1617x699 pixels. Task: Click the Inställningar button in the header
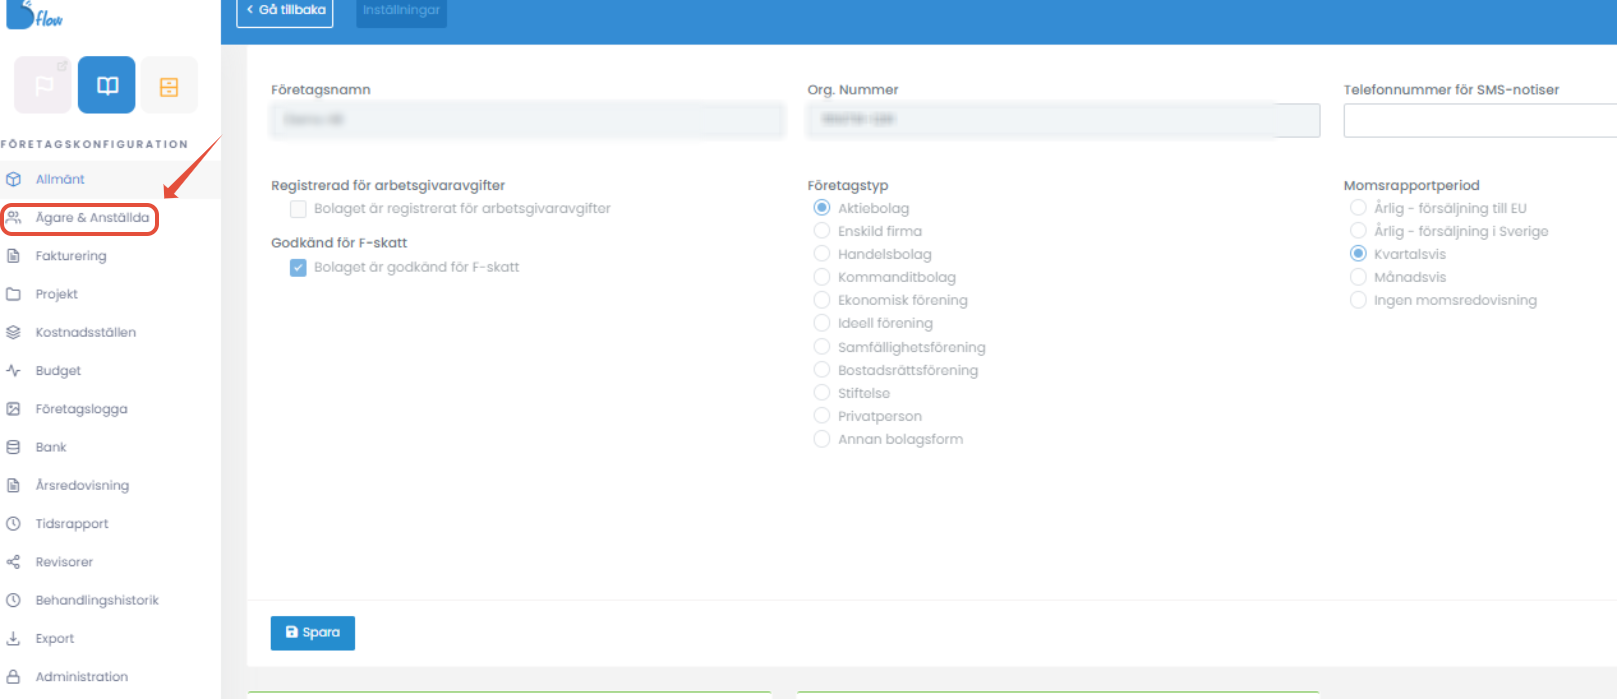(401, 11)
